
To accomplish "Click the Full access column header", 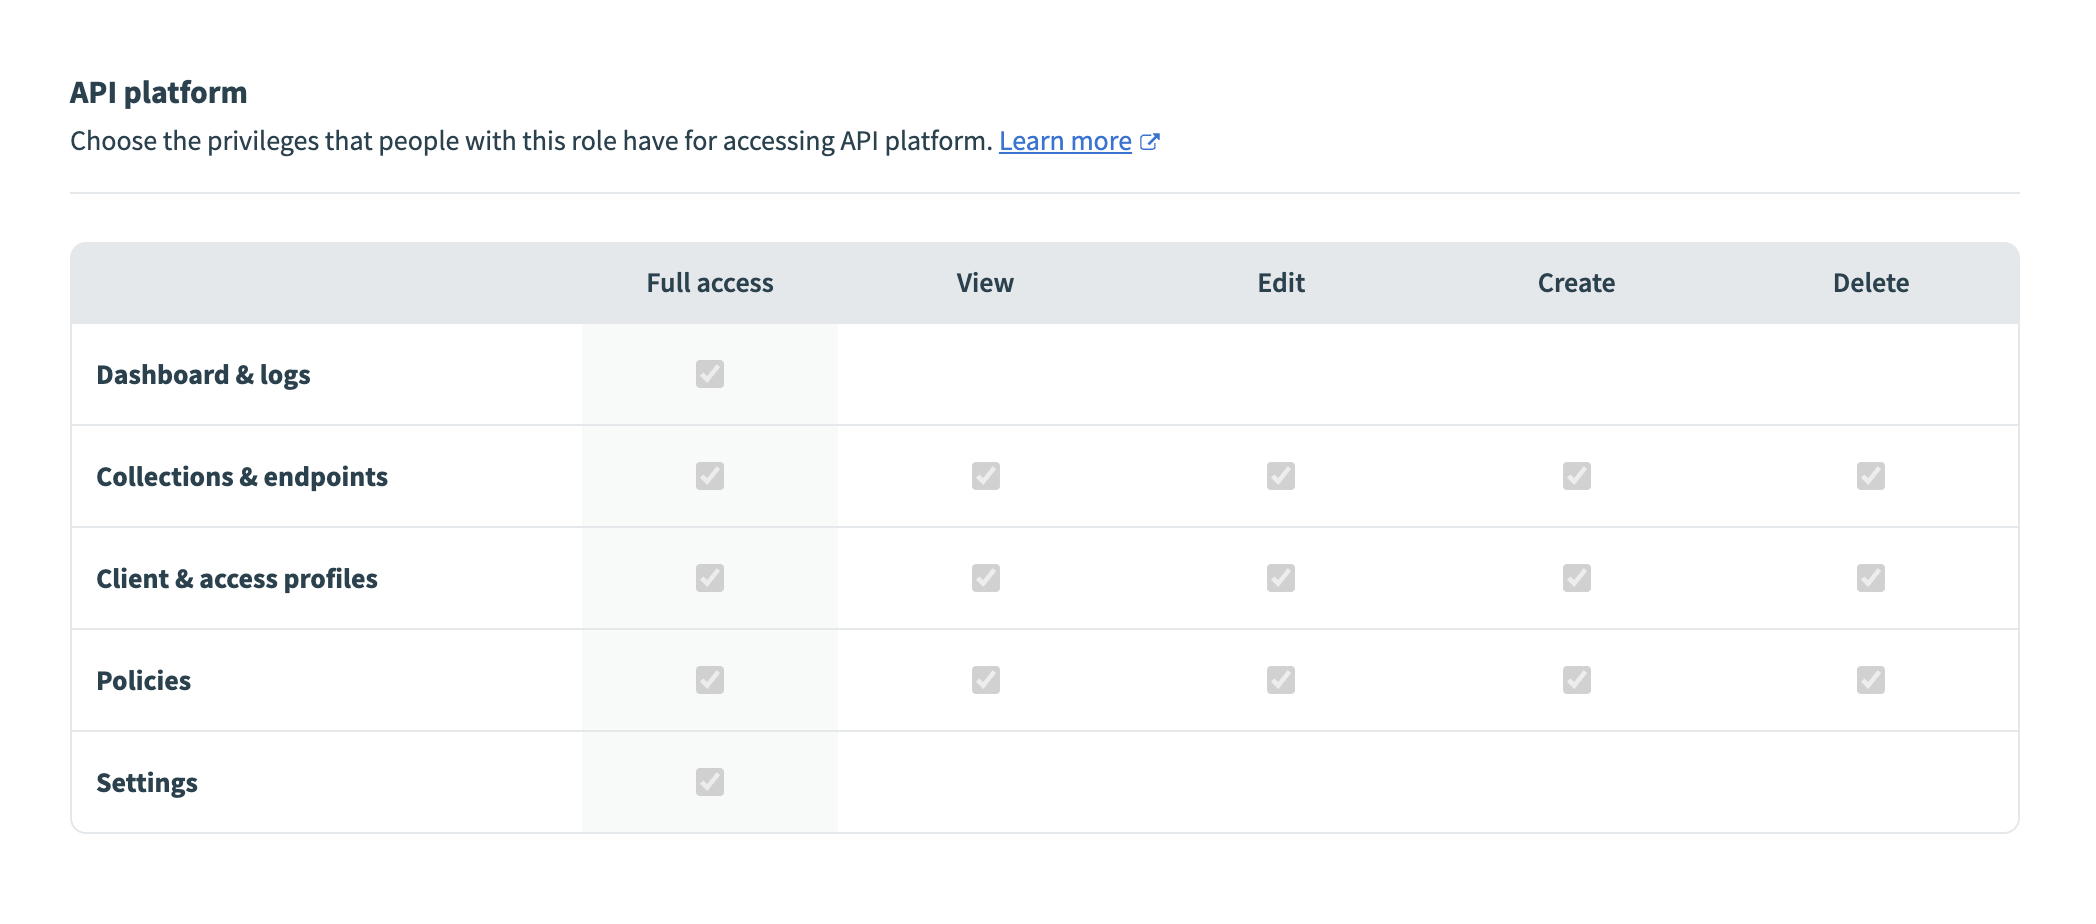I will tap(709, 283).
